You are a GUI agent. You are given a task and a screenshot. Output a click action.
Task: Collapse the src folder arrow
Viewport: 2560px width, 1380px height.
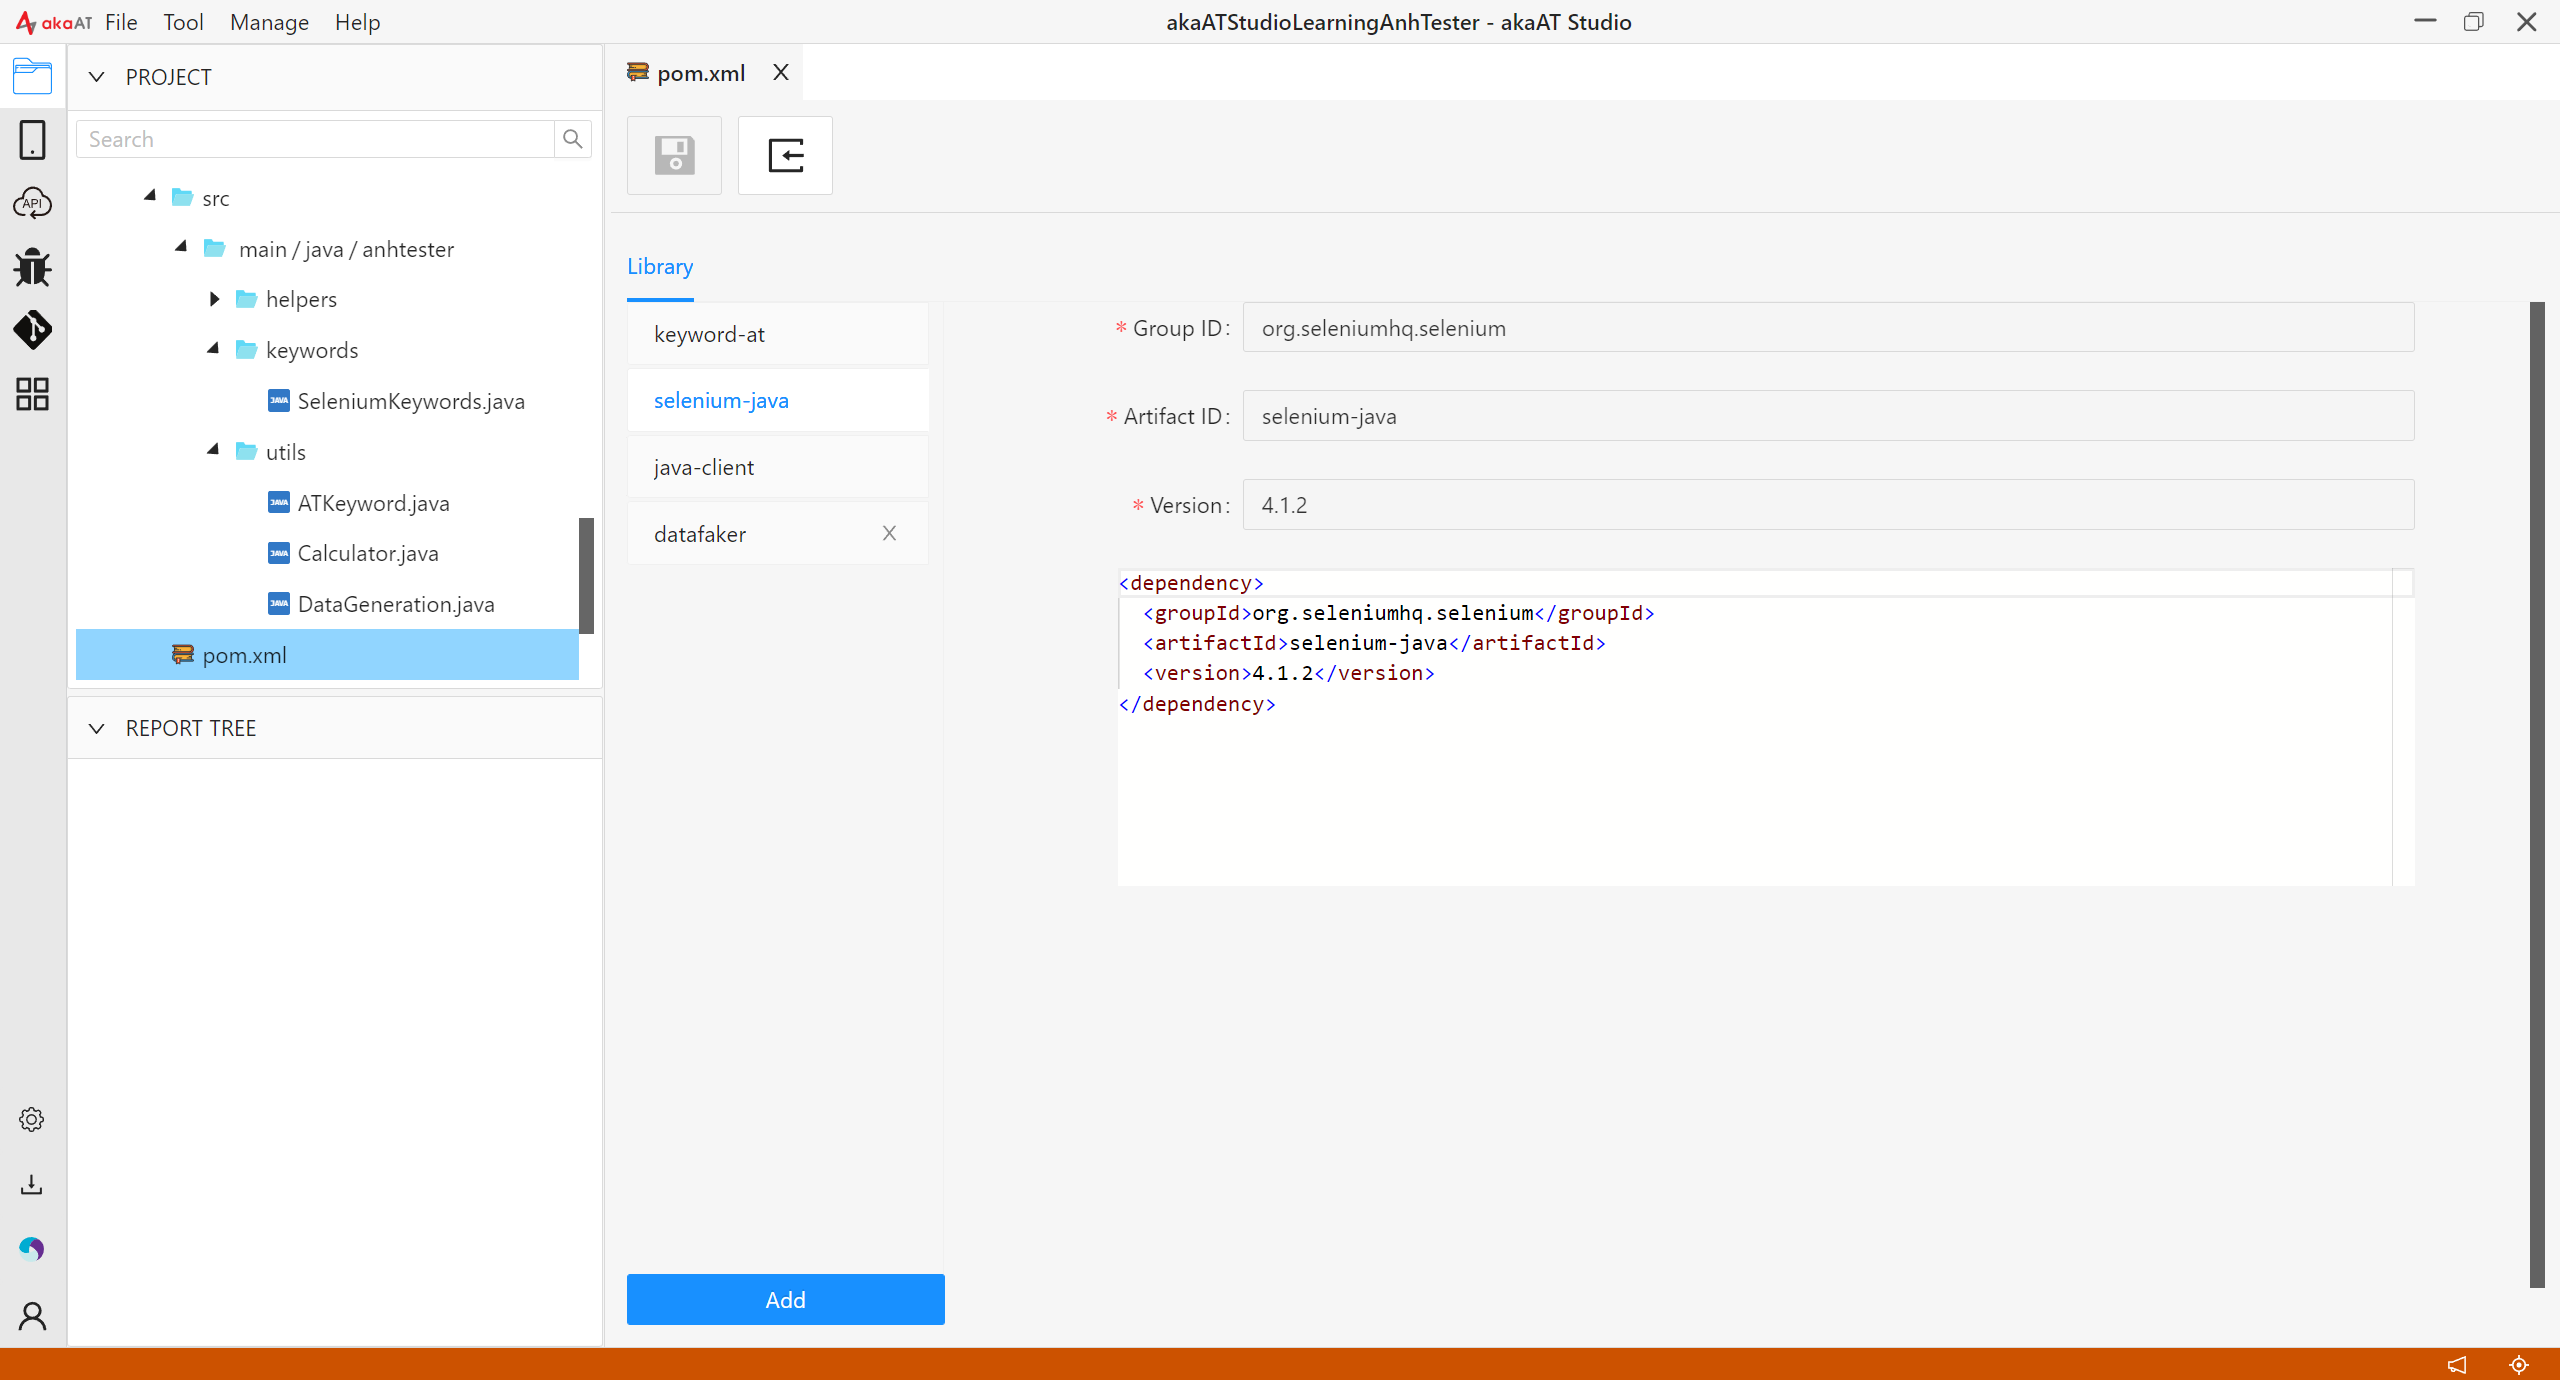pyautogui.click(x=150, y=196)
